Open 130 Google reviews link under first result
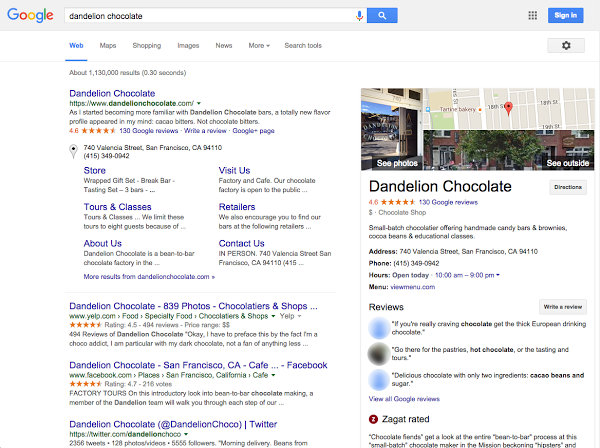Viewport: 600px width, 448px height. 148,131
